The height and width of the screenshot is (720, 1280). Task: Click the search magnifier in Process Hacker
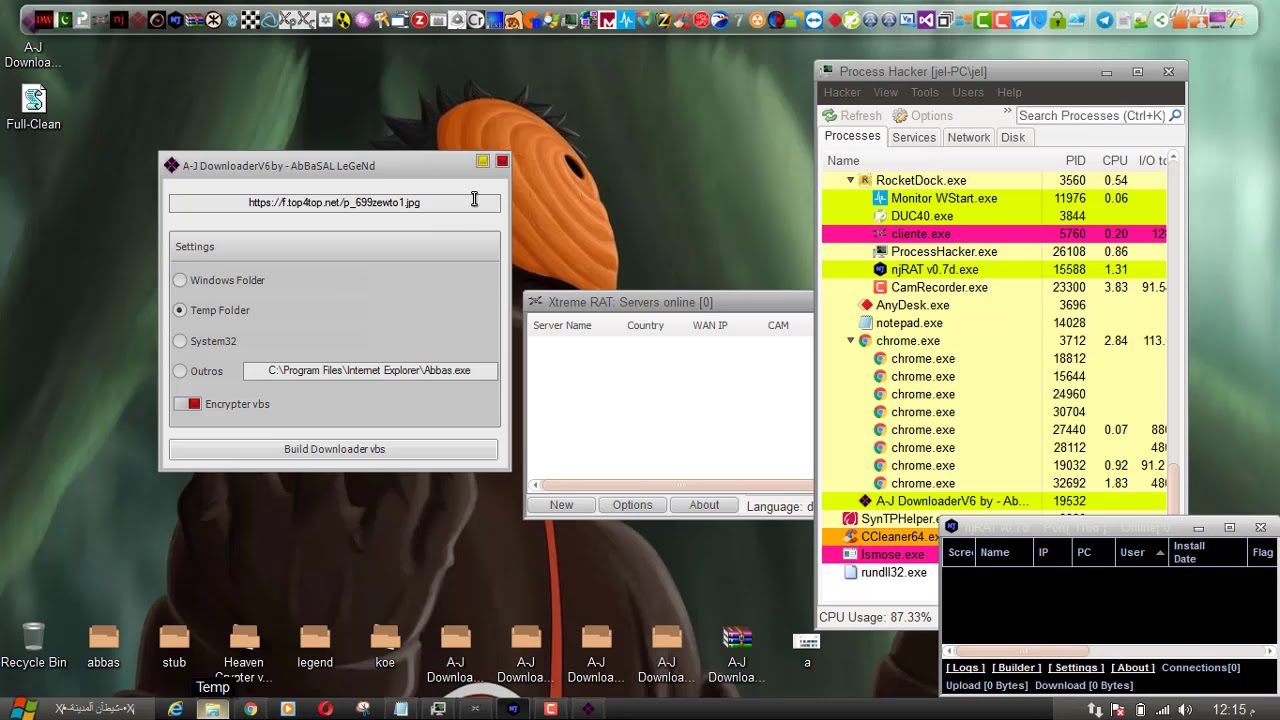click(1175, 116)
